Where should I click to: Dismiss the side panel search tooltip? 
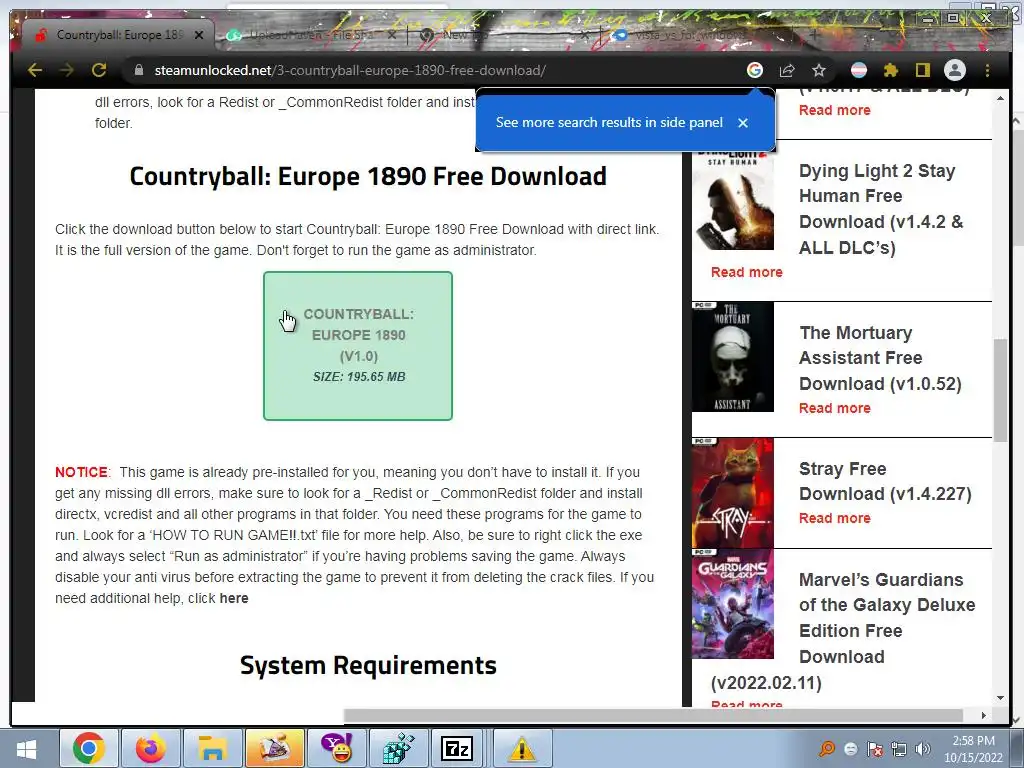click(x=743, y=123)
